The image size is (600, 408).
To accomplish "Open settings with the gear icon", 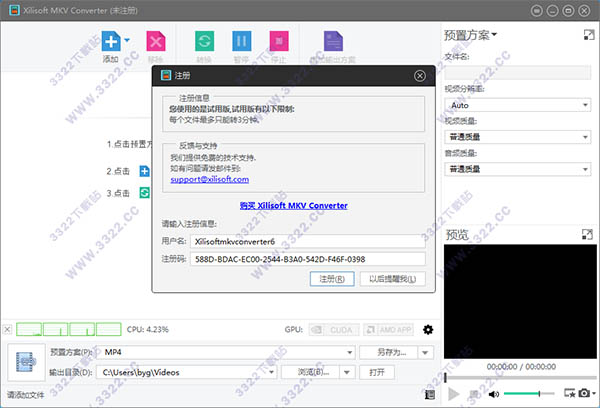I will point(428,330).
